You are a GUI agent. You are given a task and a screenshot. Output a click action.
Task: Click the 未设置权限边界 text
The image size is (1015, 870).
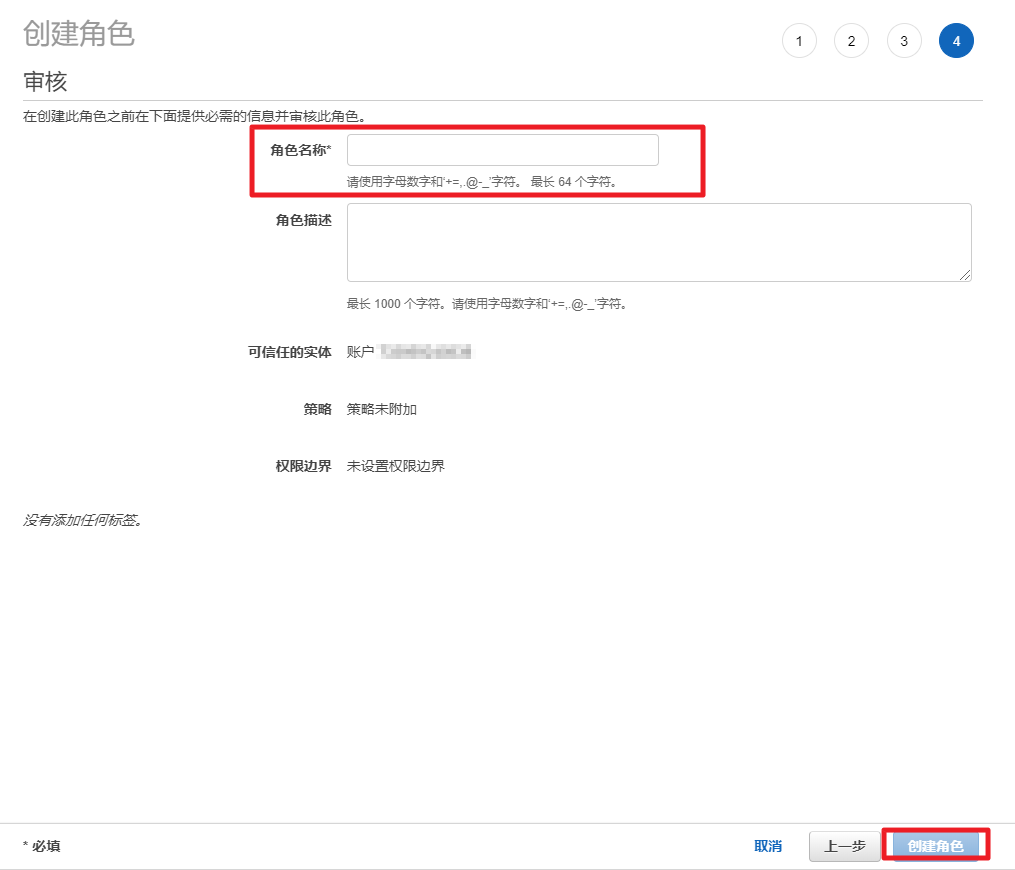(x=396, y=466)
